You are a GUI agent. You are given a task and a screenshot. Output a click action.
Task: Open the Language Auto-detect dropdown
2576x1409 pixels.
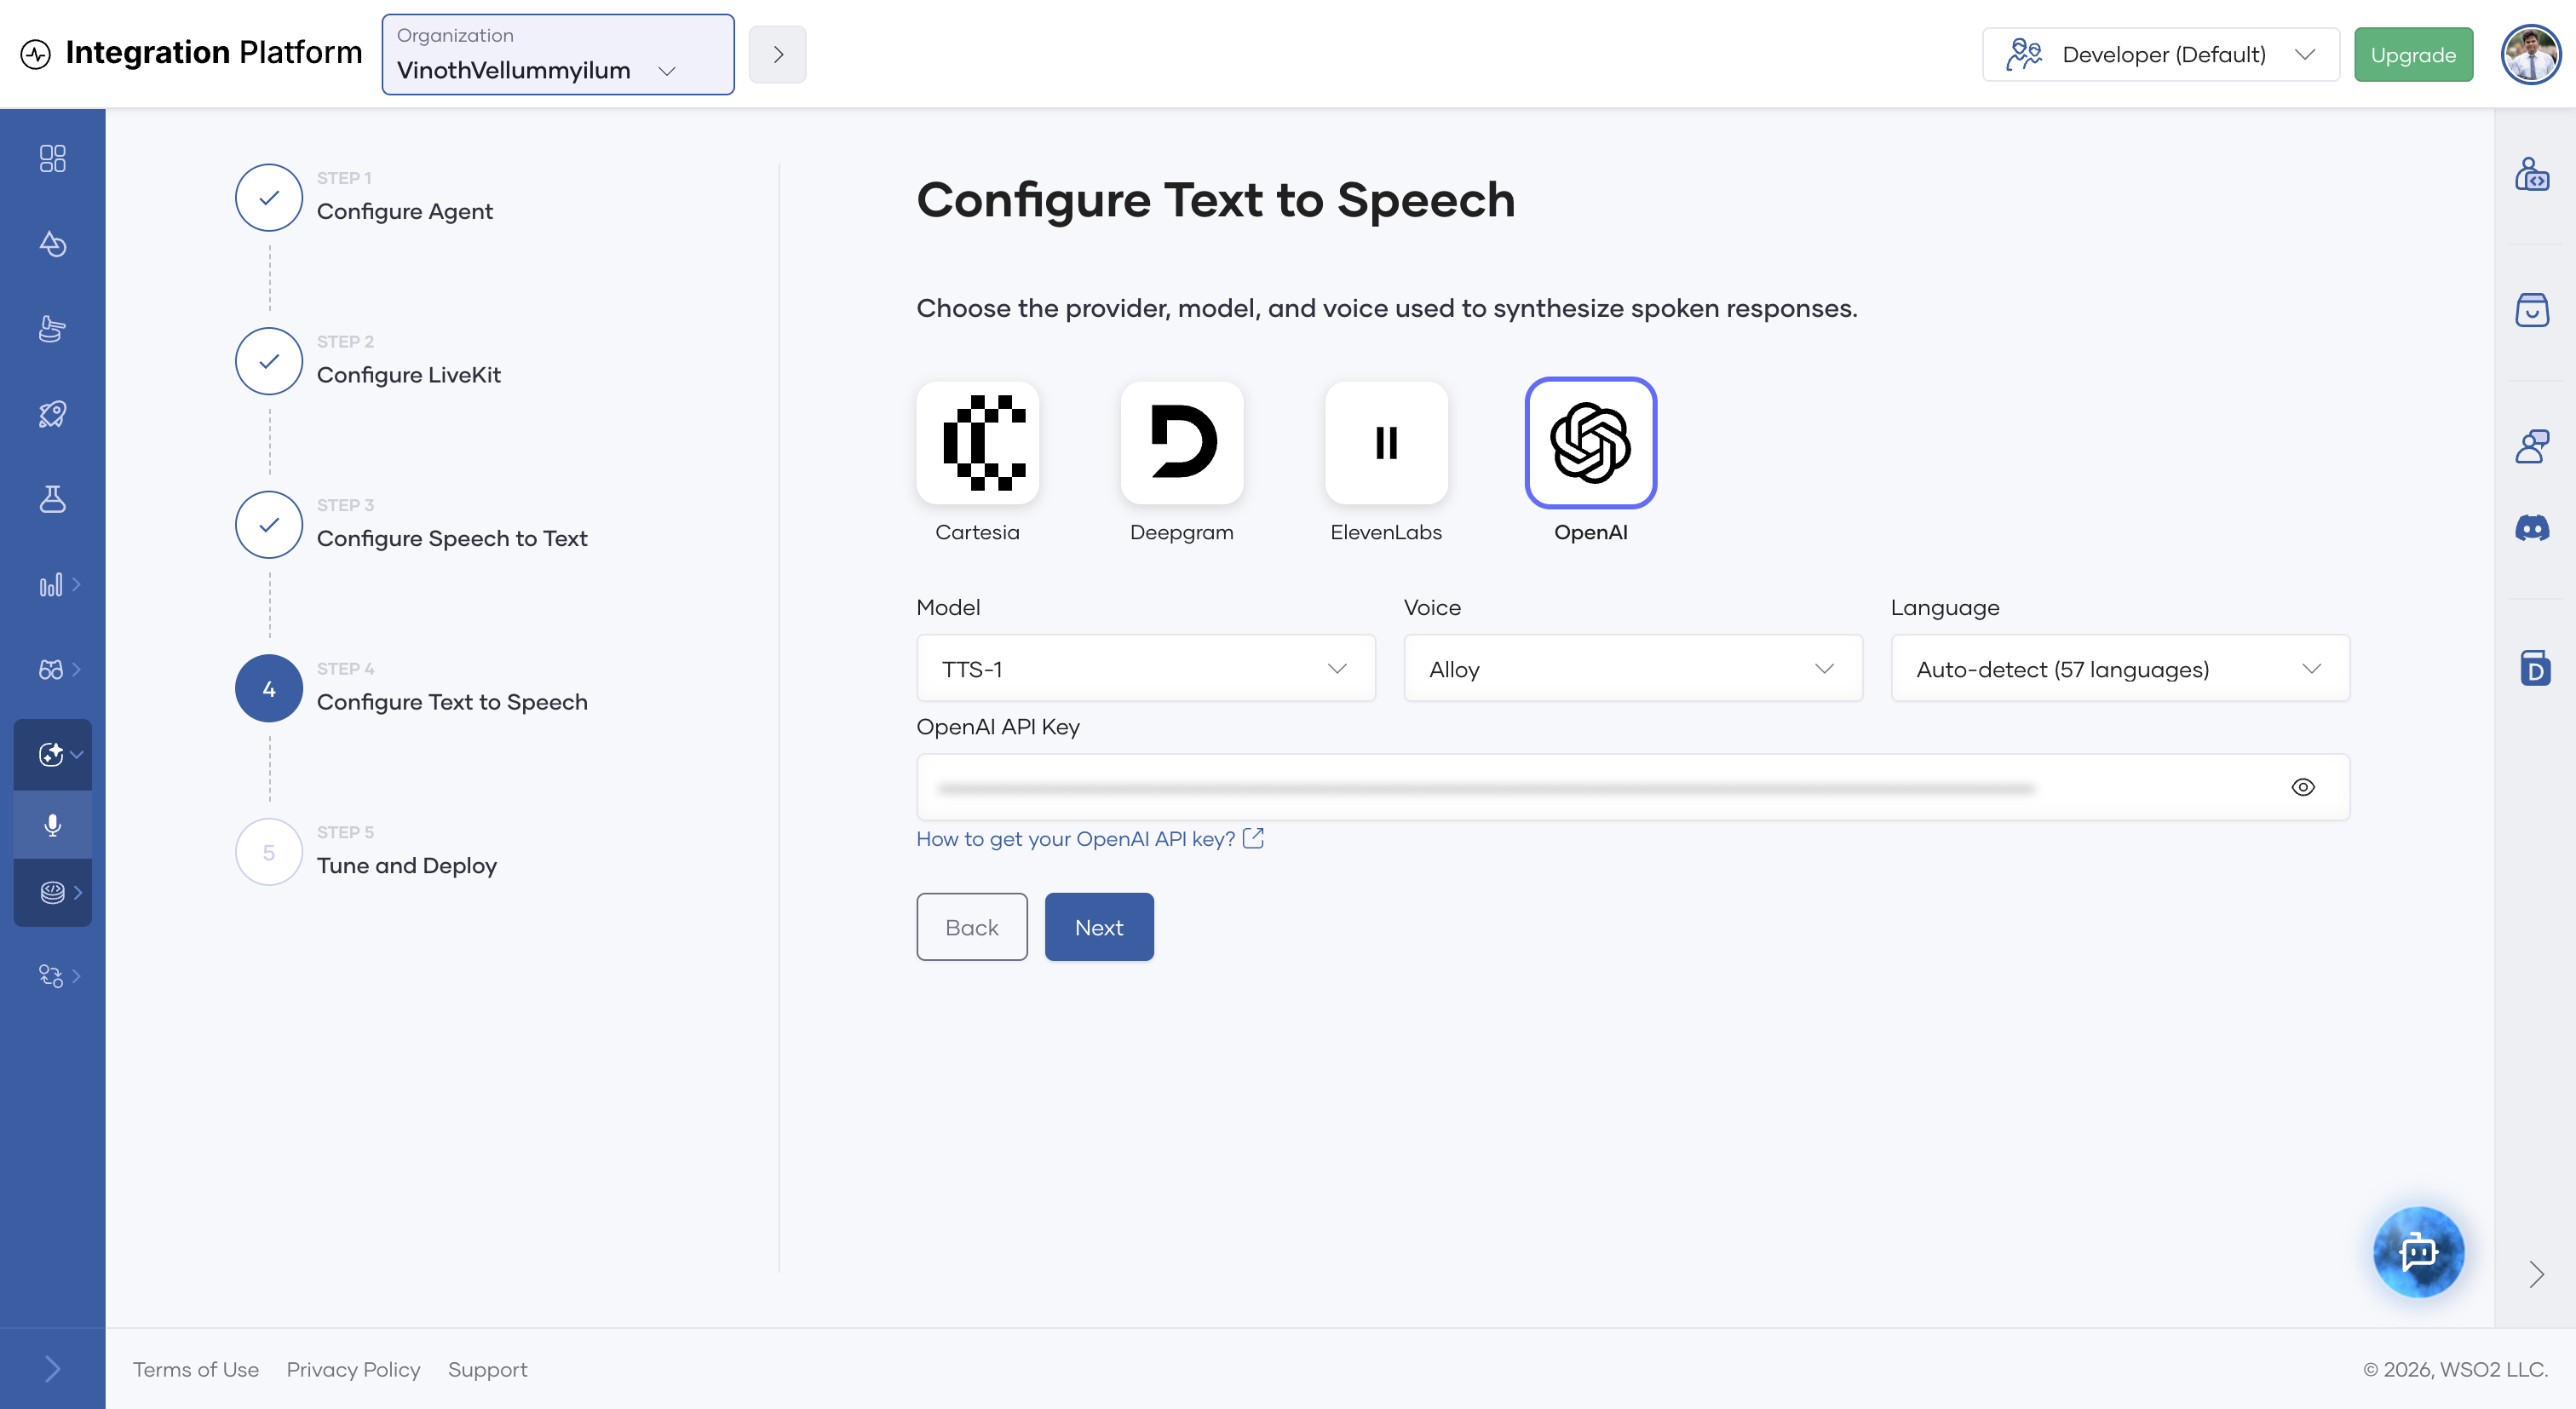[x=2120, y=668]
